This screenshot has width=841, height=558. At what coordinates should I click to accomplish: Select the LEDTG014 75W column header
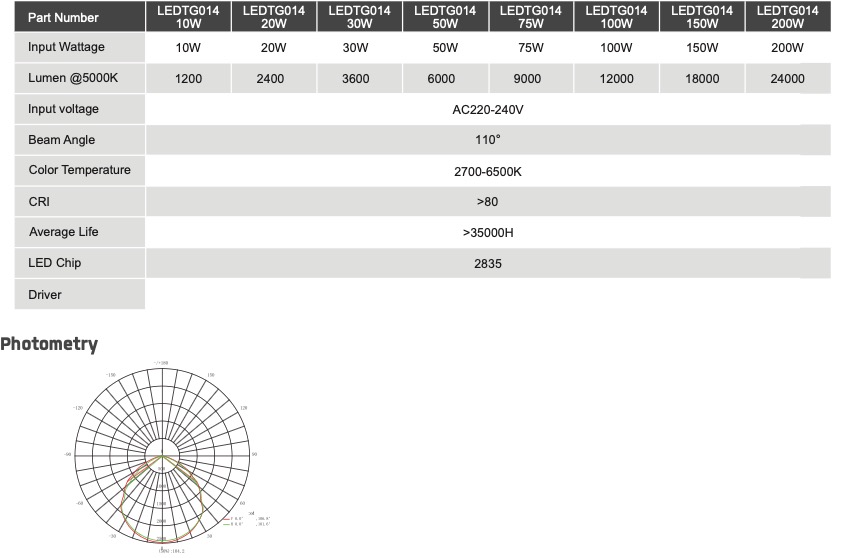pyautogui.click(x=531, y=17)
